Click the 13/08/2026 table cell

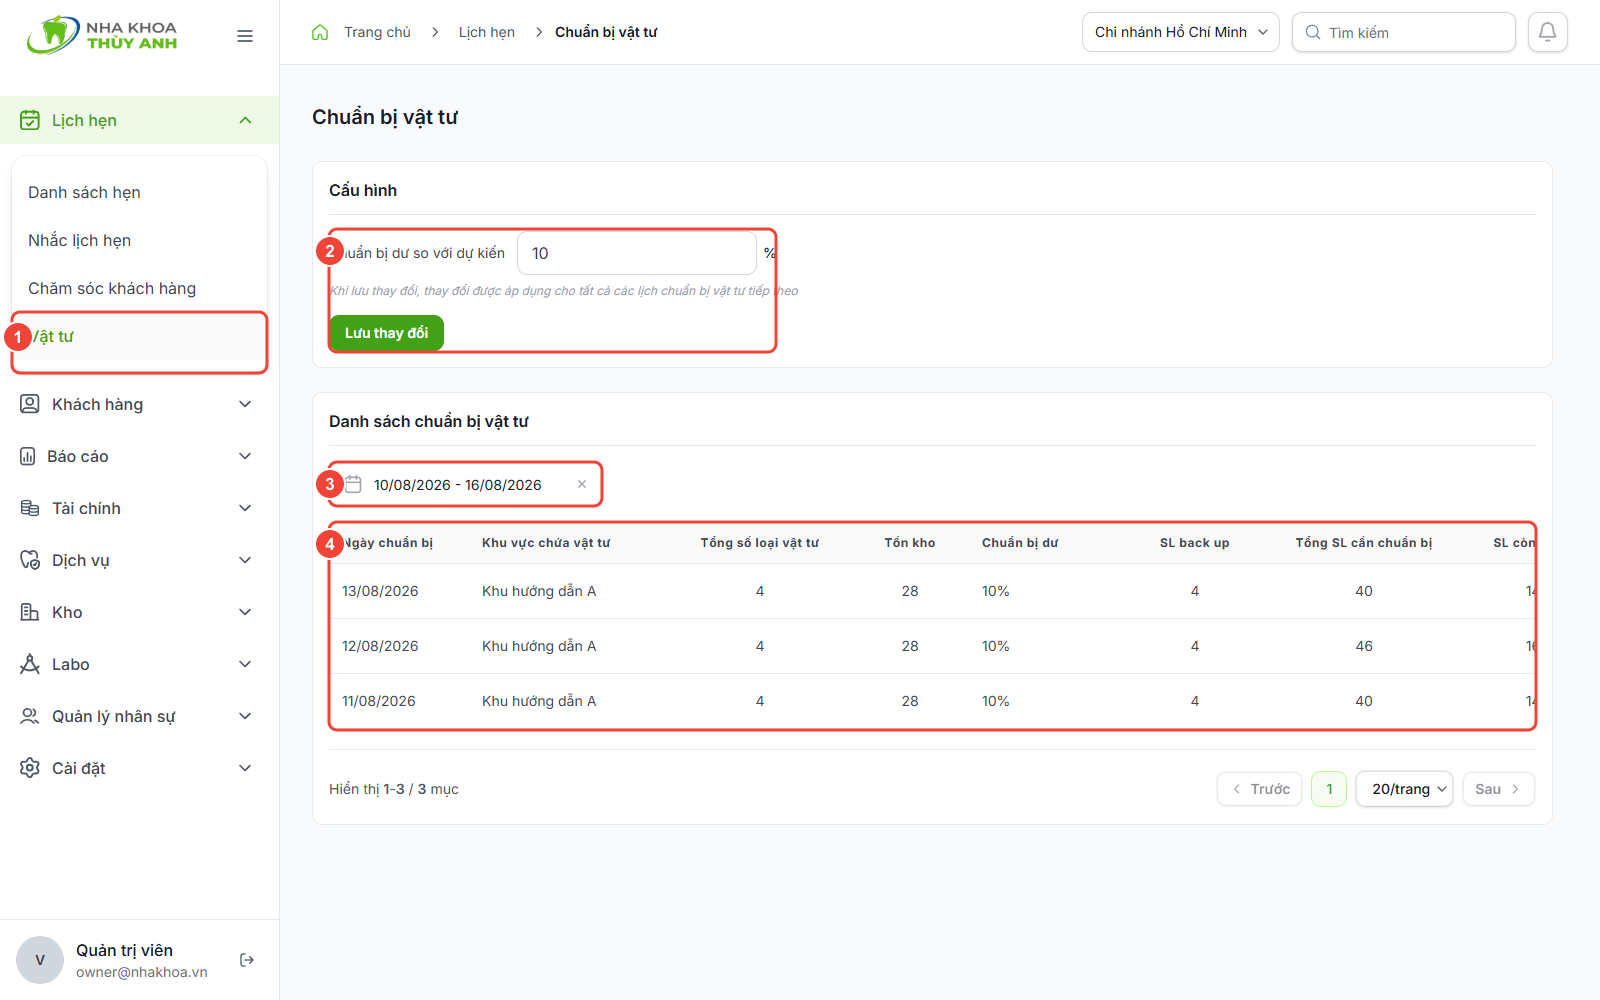[x=380, y=591]
